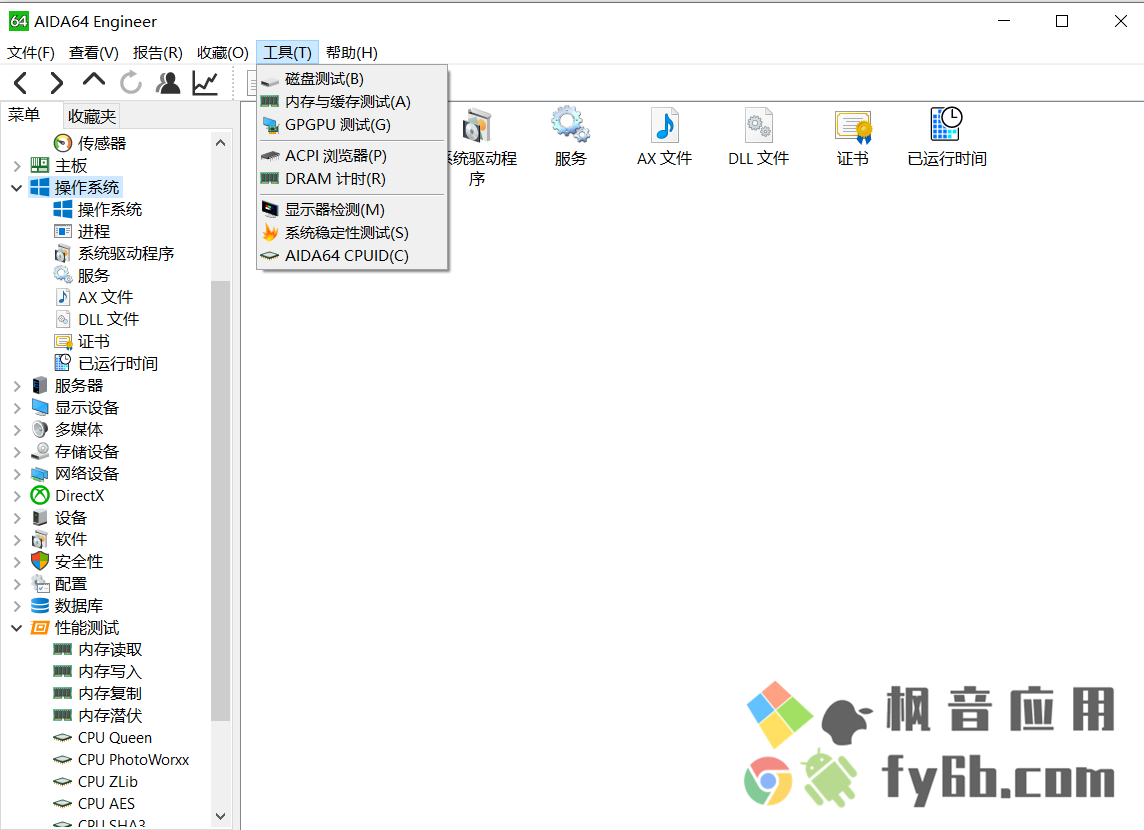Expand the 数据库 tree node
The image size is (1144, 830).
(x=17, y=606)
